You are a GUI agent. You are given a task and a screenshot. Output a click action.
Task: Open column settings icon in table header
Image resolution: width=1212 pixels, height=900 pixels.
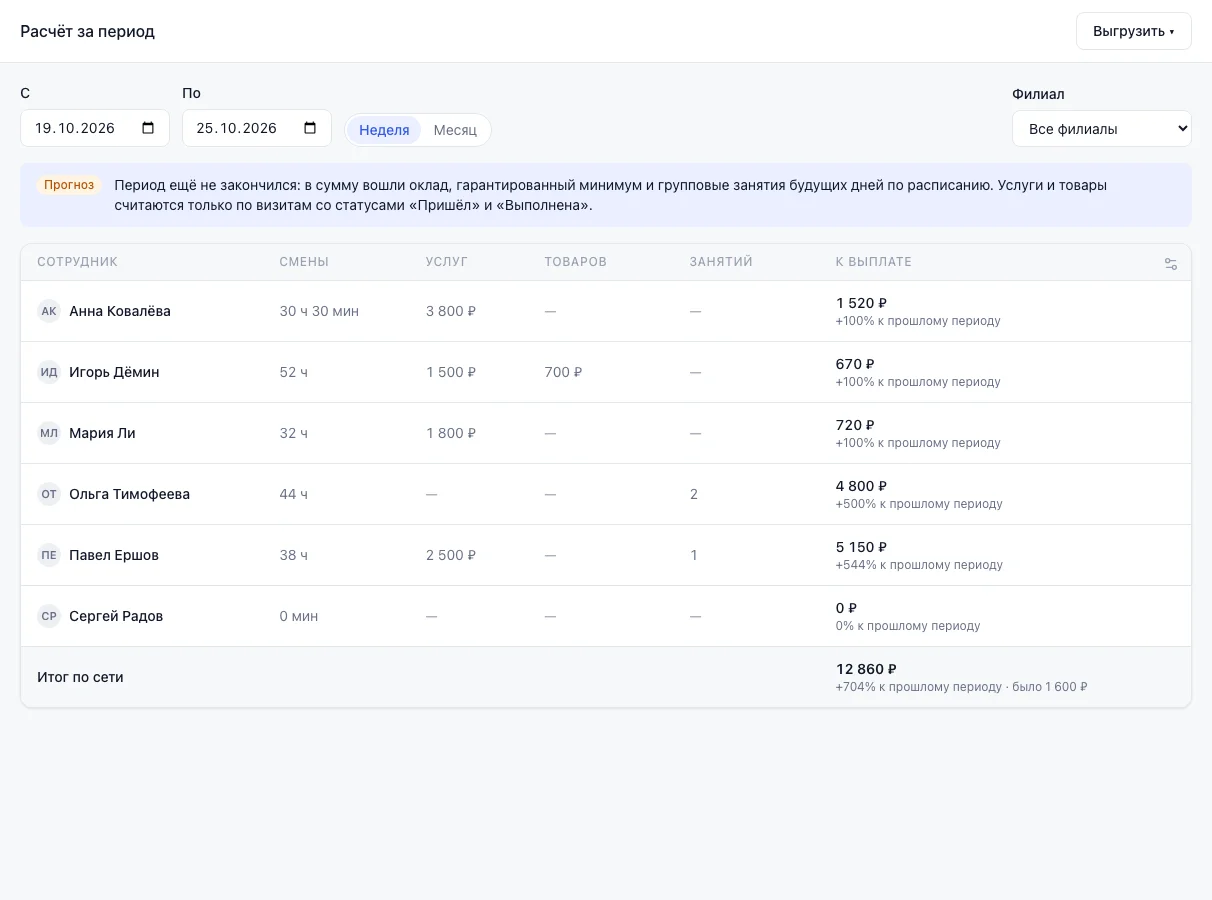[1171, 264]
